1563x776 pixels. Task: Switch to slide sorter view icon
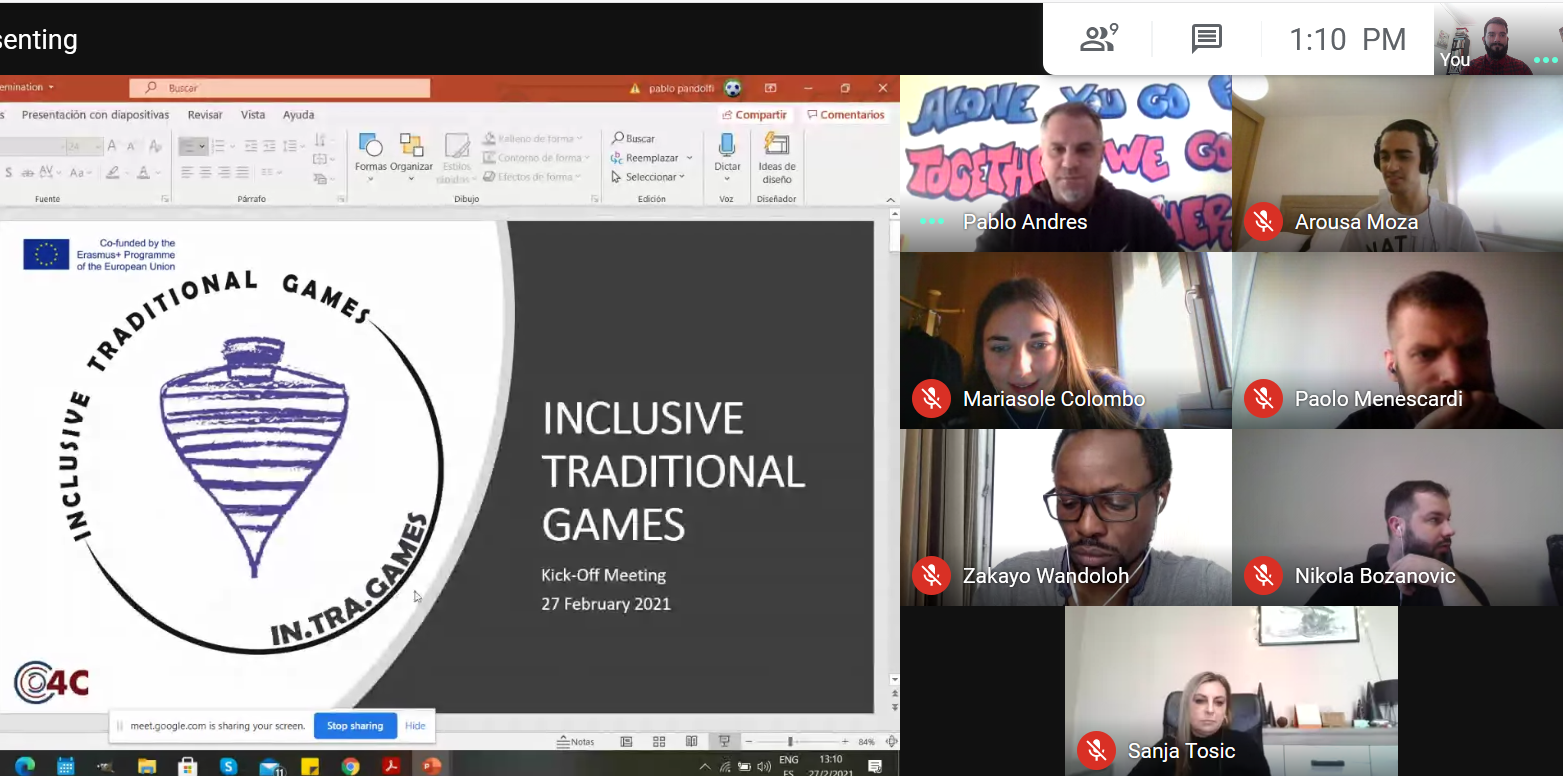tap(659, 741)
